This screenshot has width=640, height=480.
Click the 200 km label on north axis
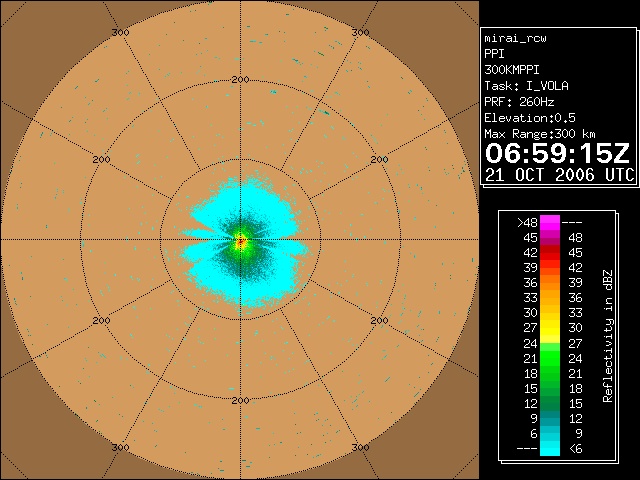[240, 80]
